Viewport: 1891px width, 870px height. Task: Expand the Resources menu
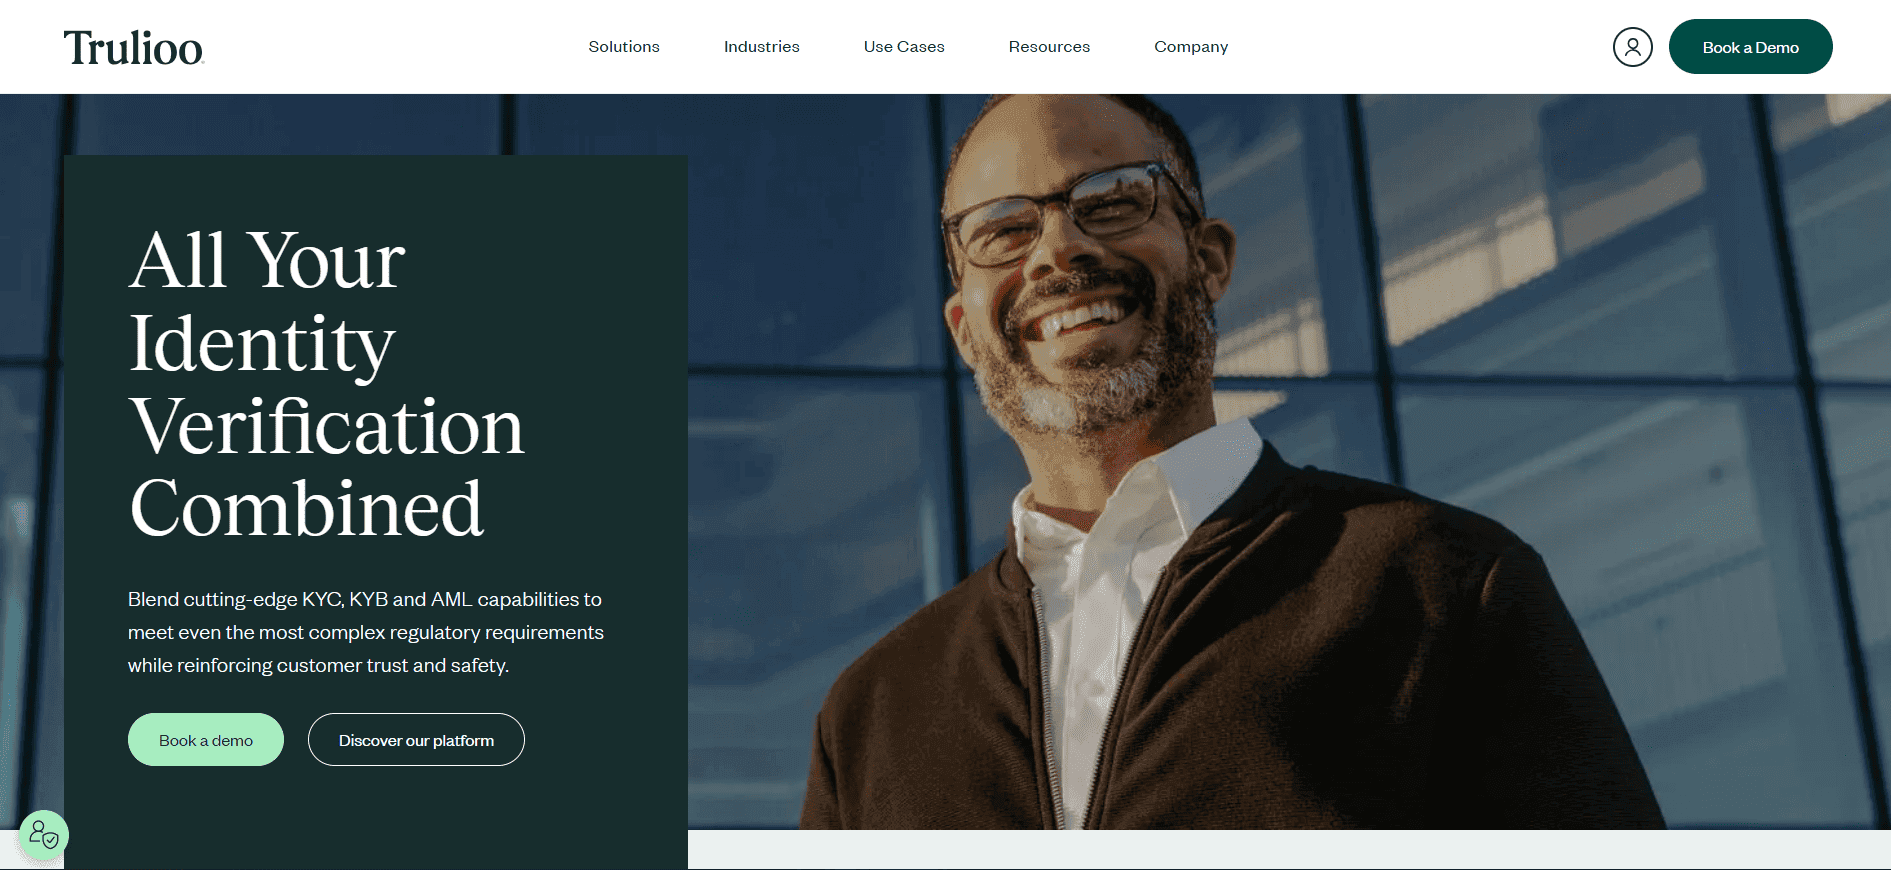1049,47
